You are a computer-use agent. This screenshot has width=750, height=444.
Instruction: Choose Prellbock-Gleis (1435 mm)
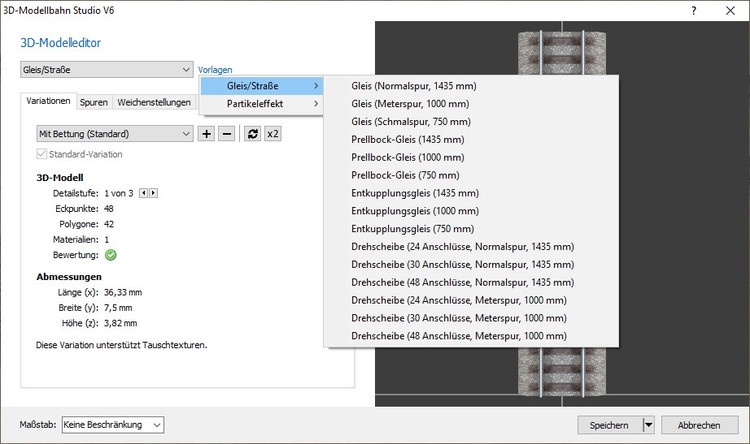point(471,140)
